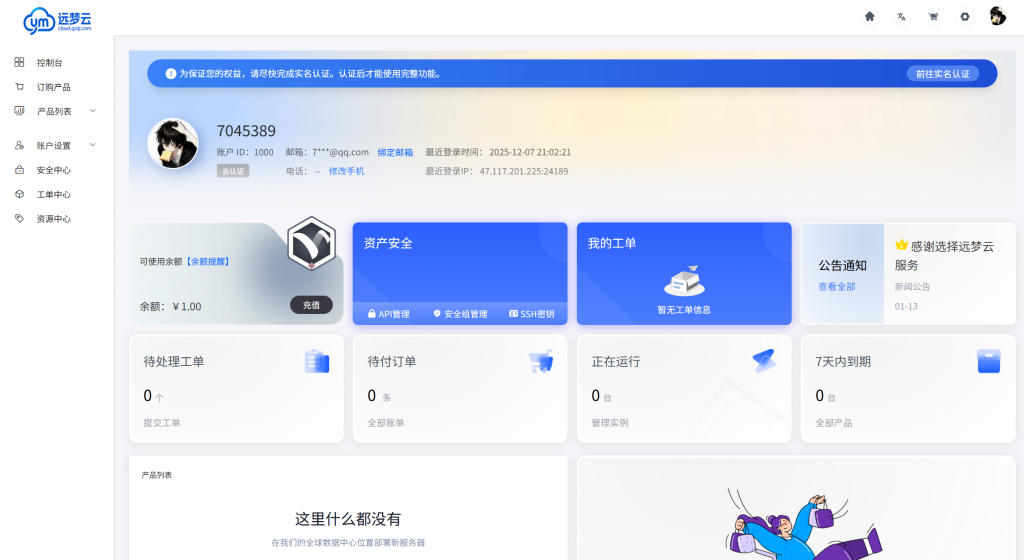Click 全部产品 on the 7天内到期 card
1024x560 pixels.
[x=834, y=423]
